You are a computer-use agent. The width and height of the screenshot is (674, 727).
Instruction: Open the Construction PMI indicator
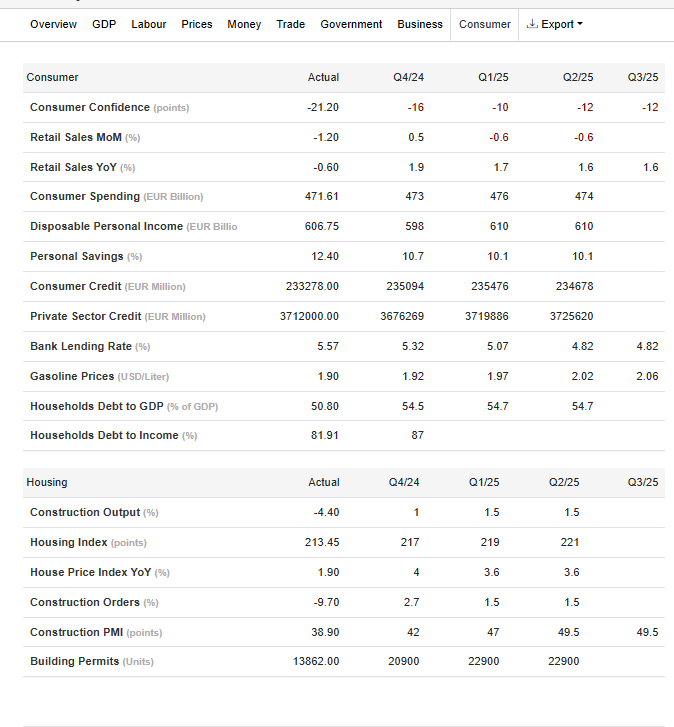[76, 632]
